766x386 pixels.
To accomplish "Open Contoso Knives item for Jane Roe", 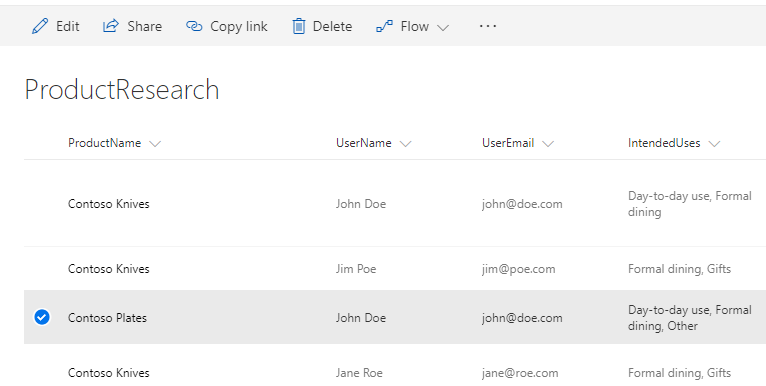I will (x=108, y=373).
